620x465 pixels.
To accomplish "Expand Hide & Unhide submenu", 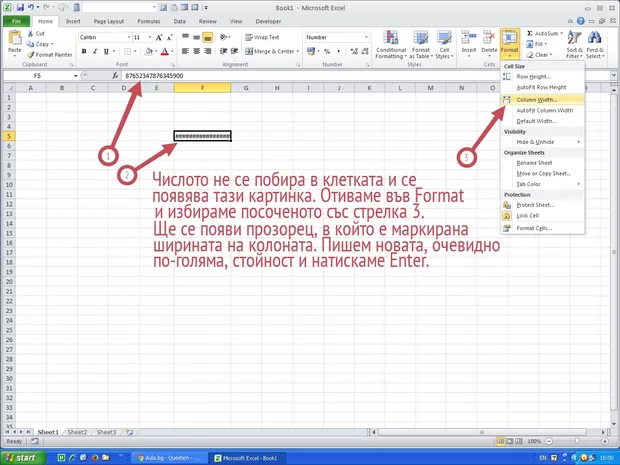I will 542,142.
